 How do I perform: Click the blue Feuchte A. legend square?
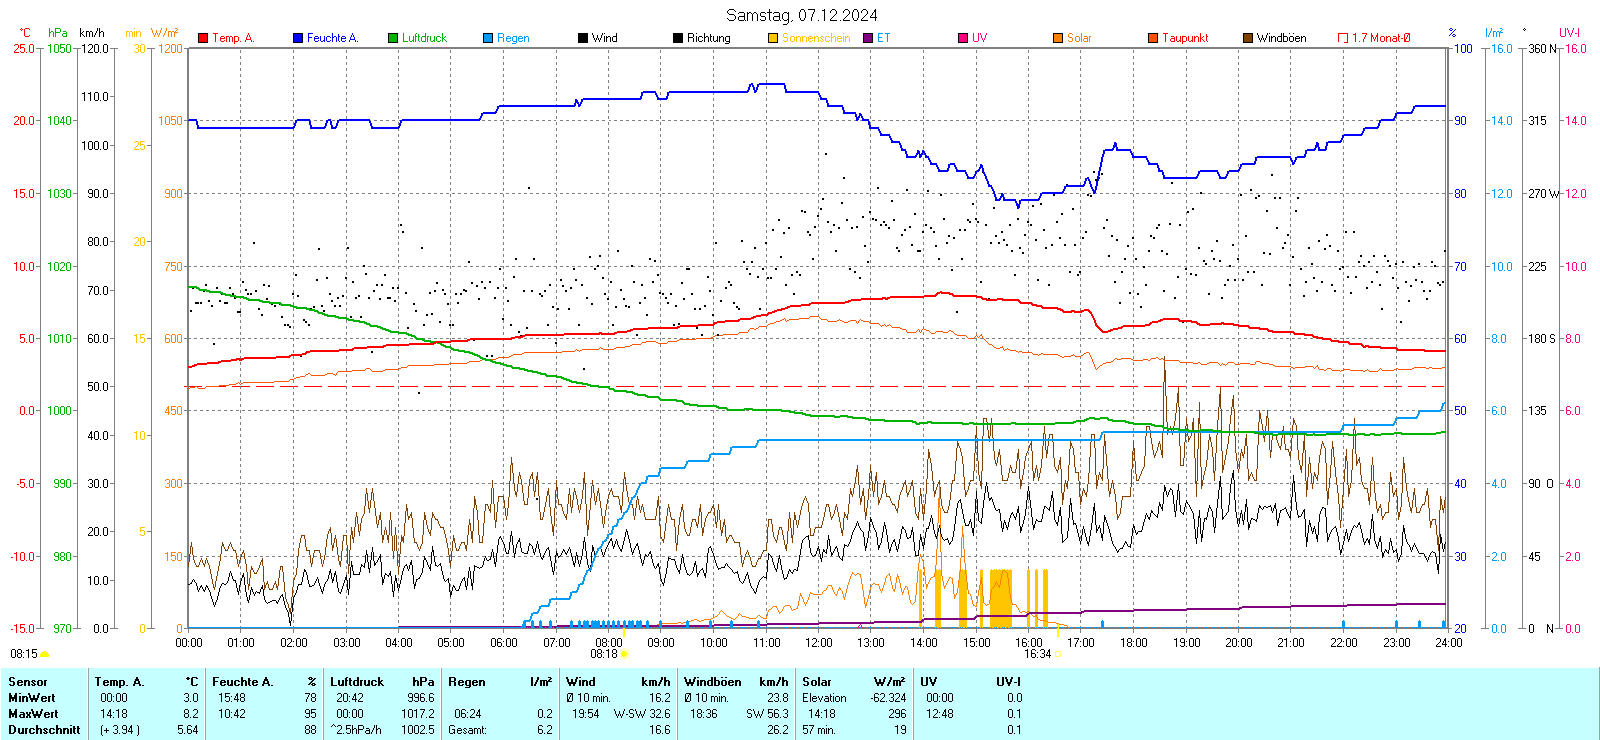tap(298, 38)
